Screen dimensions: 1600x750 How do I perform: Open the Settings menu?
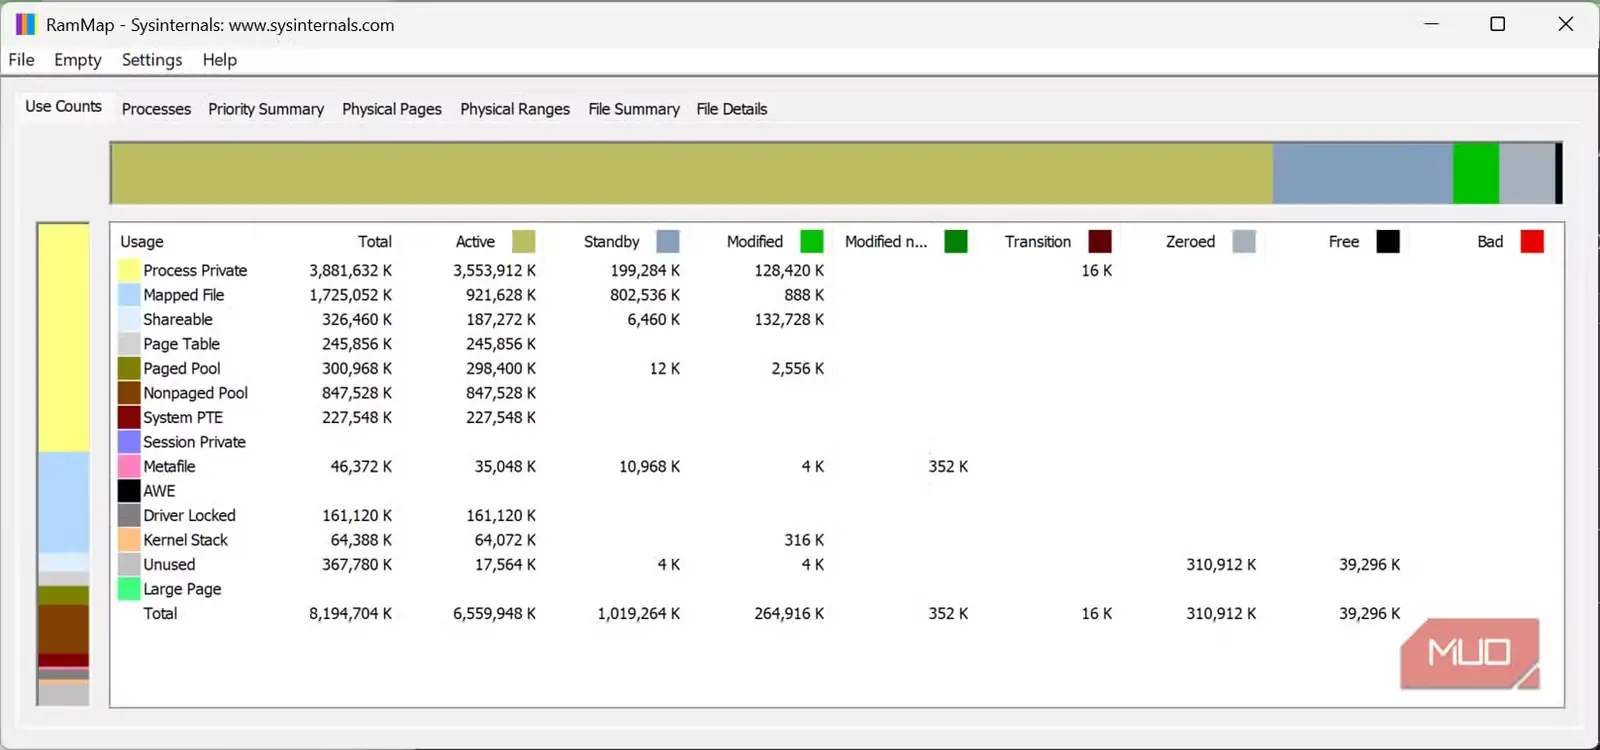click(152, 60)
